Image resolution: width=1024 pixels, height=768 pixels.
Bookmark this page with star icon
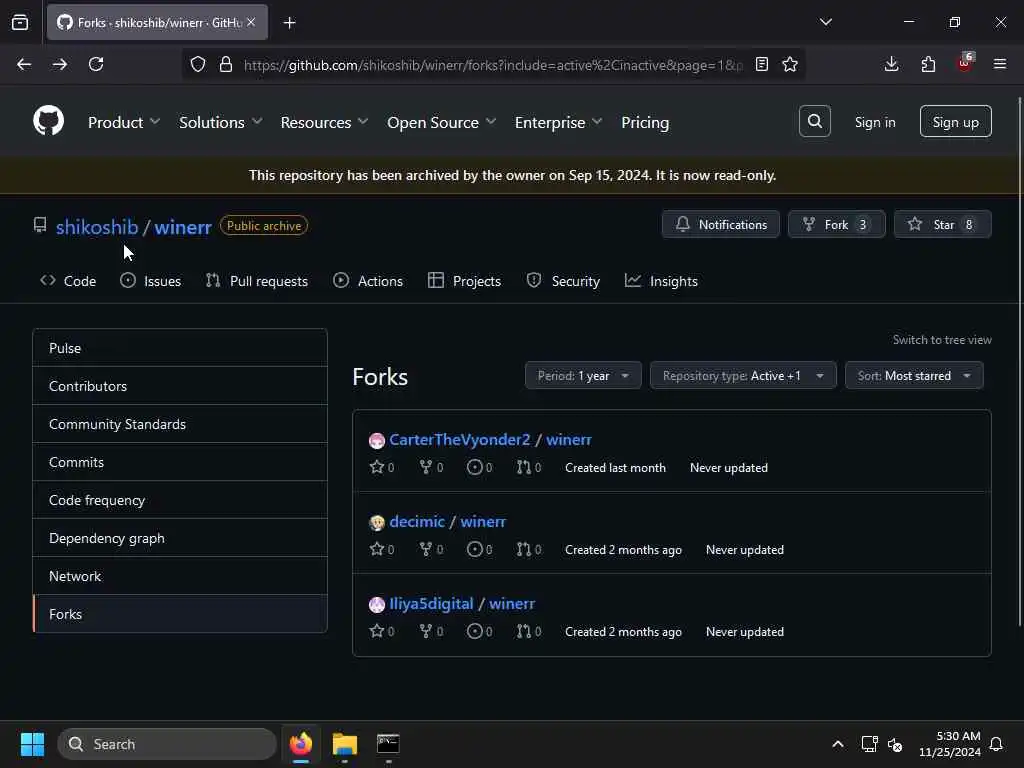[x=790, y=64]
